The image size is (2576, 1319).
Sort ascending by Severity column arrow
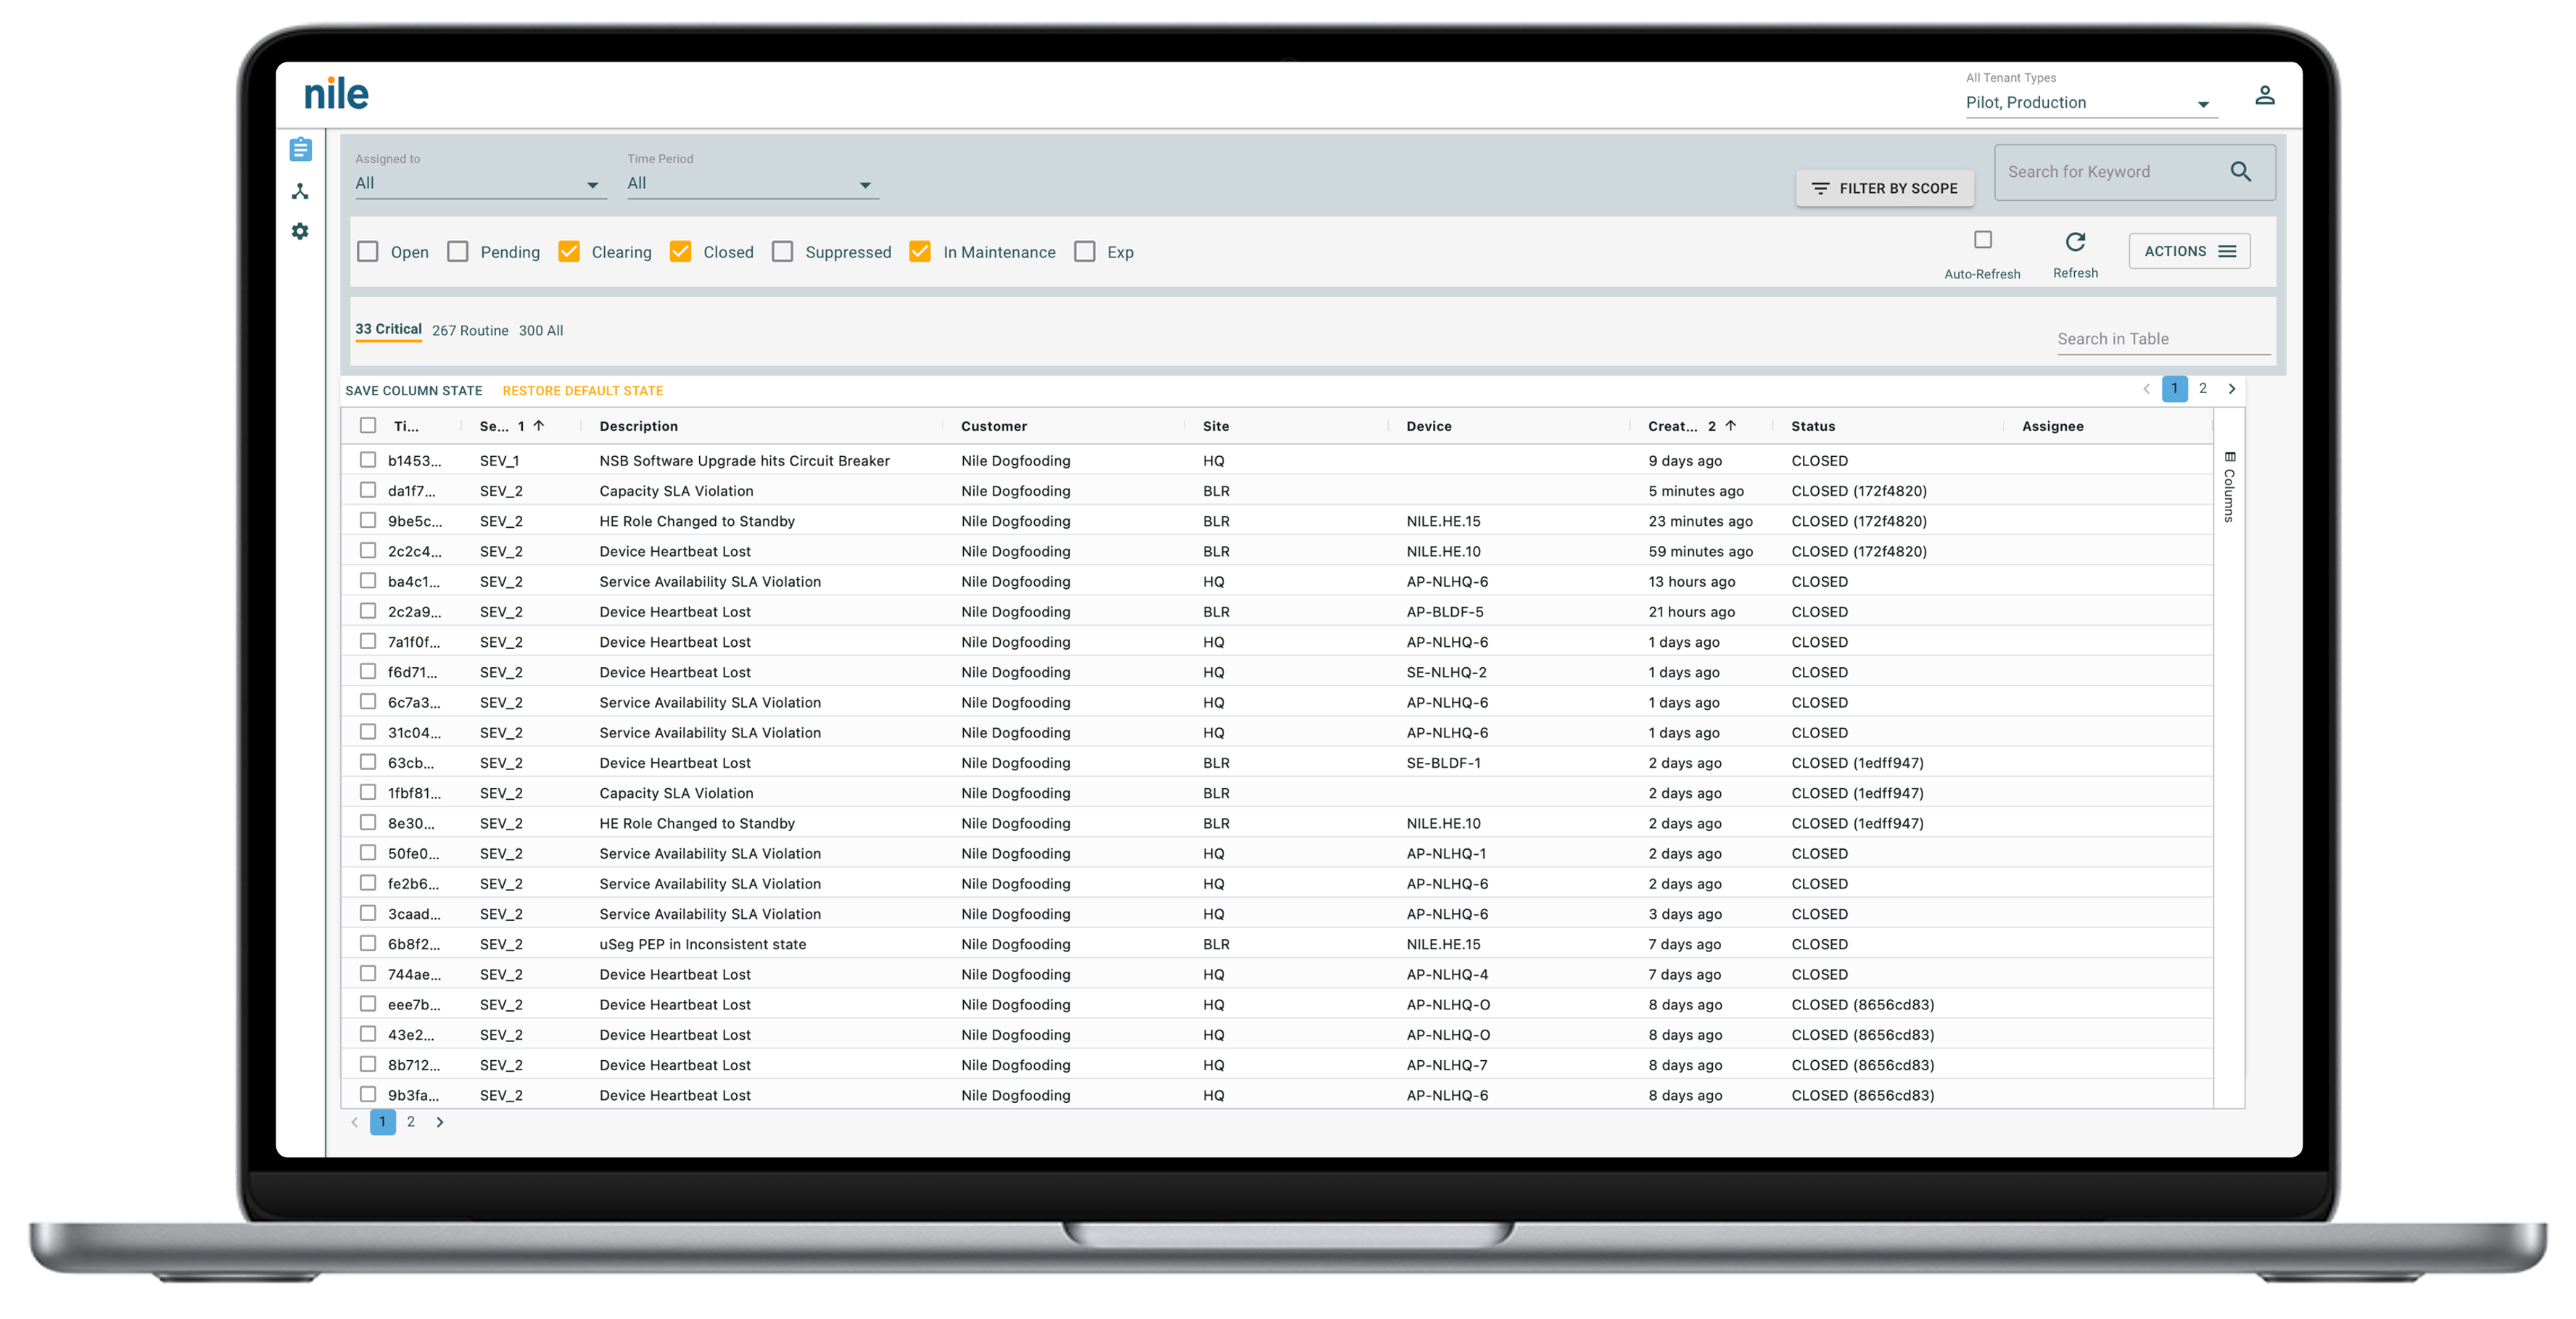pos(539,425)
